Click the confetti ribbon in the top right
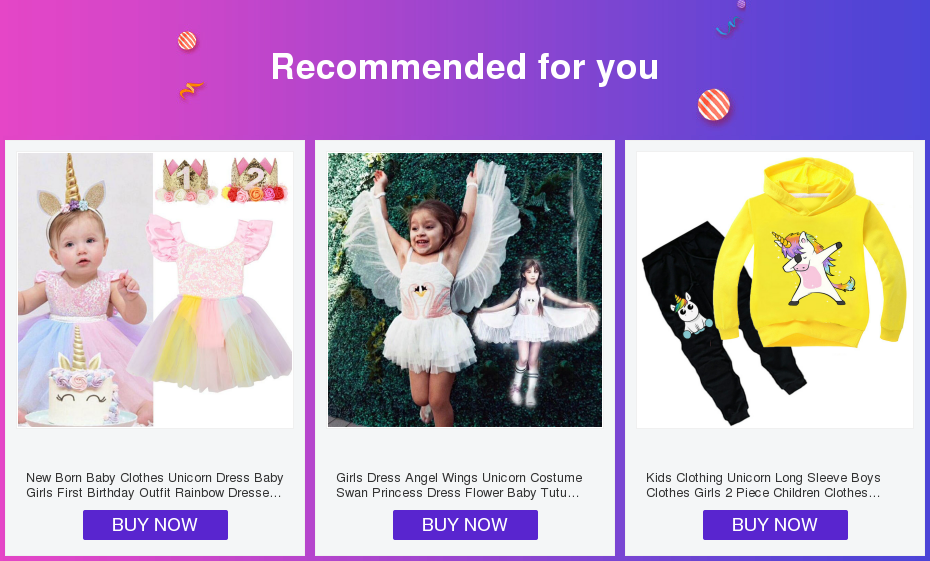The width and height of the screenshot is (930, 561). (x=729, y=24)
